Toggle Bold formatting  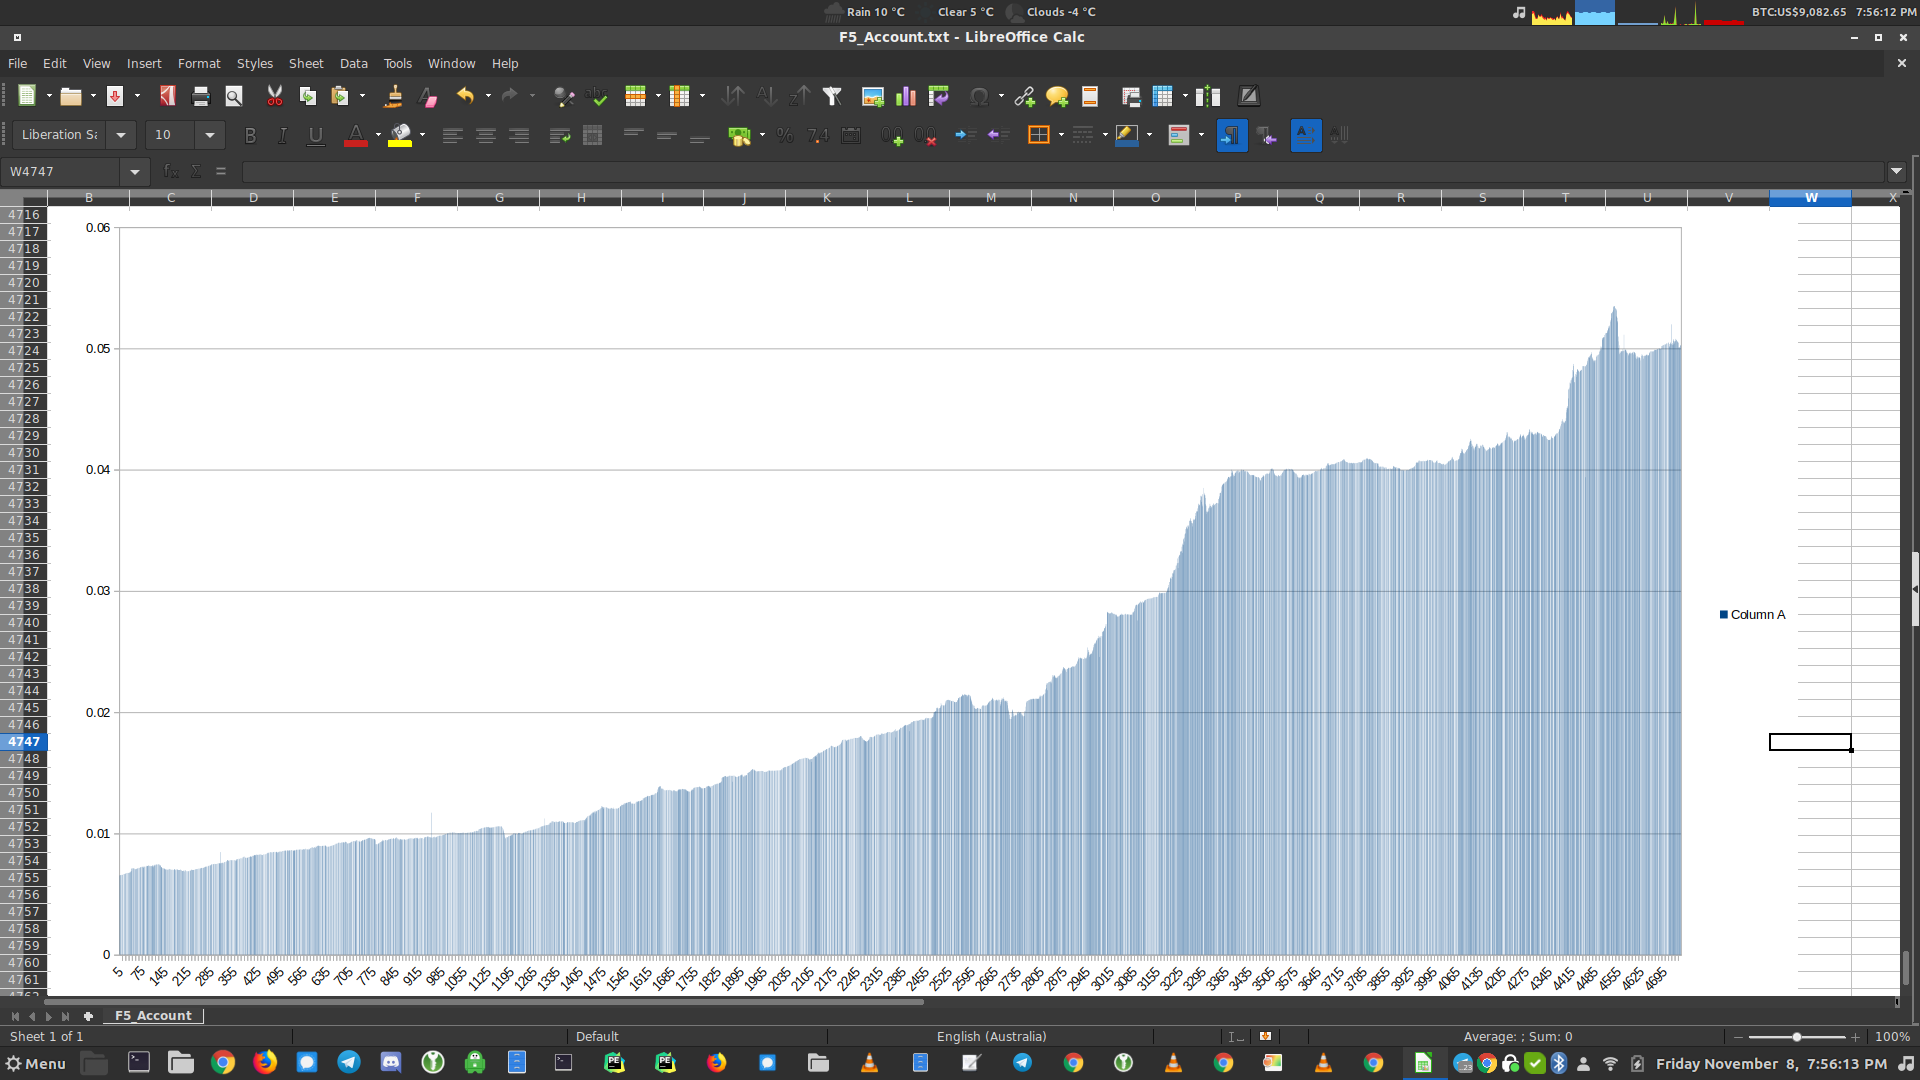coord(250,135)
